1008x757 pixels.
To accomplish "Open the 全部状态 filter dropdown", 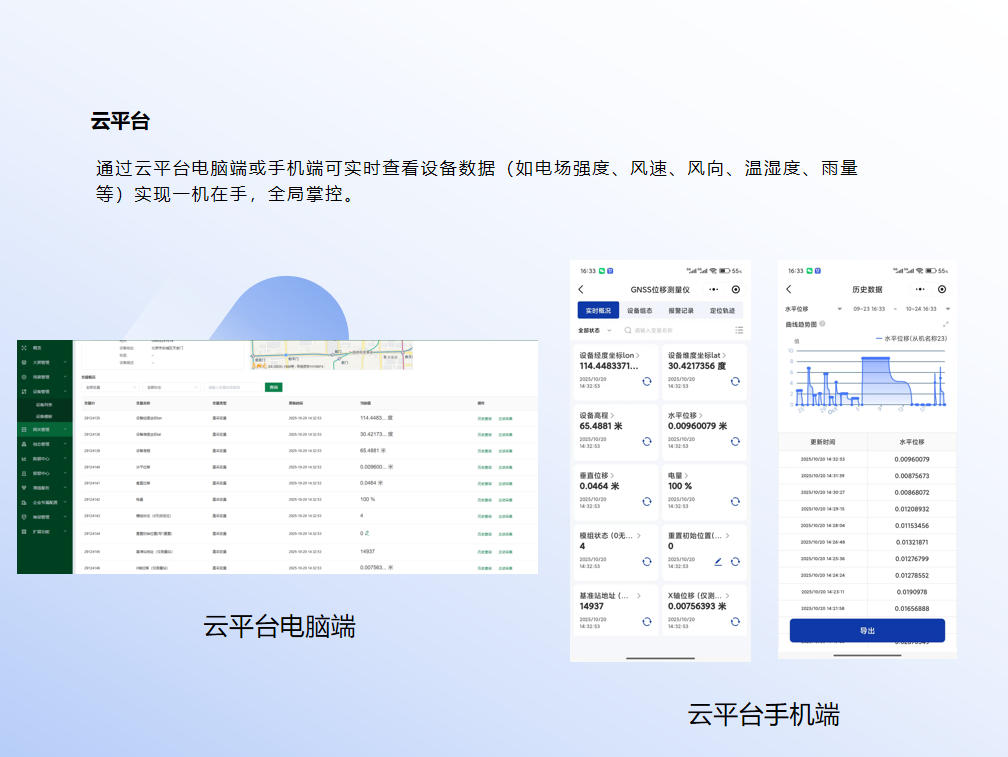I will pyautogui.click(x=594, y=330).
